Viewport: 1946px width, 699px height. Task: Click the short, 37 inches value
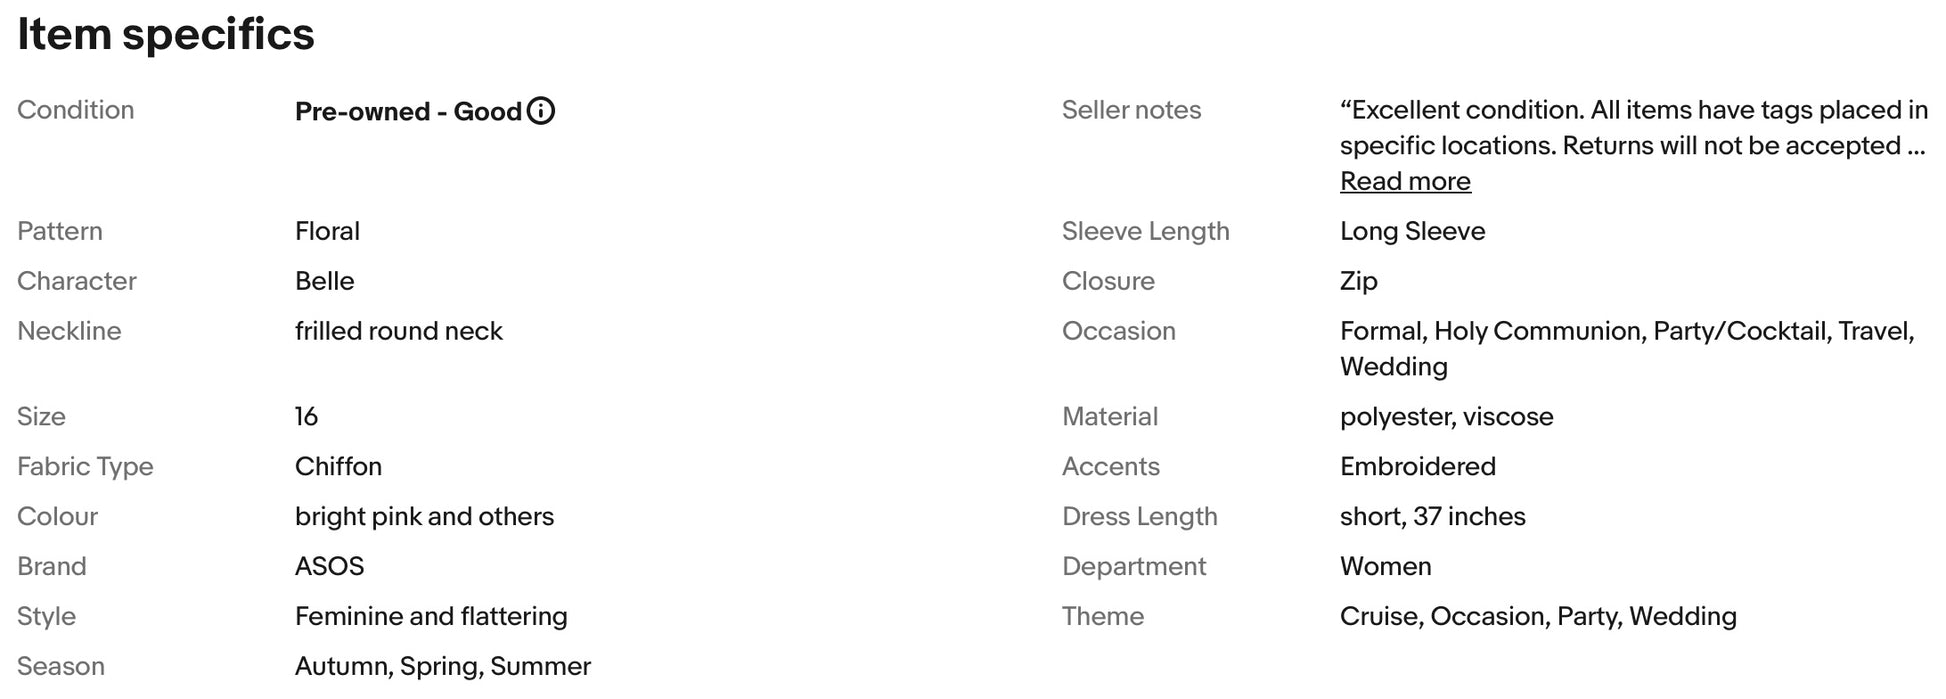tap(1432, 516)
